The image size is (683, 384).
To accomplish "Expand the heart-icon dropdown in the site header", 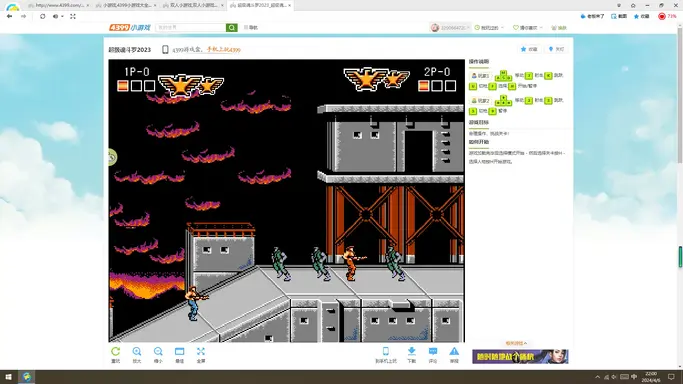I will [x=527, y=27].
